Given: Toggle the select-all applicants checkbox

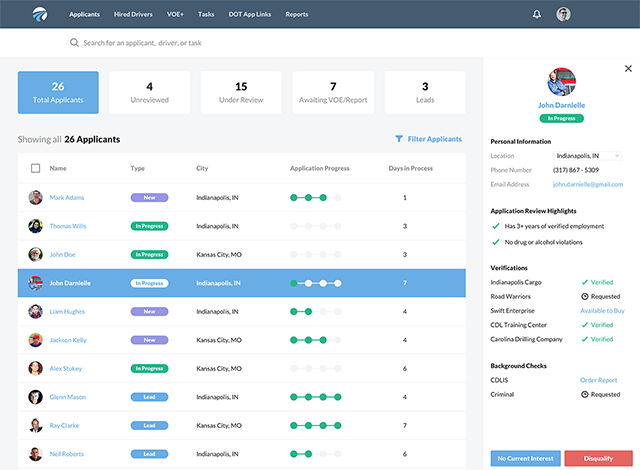Looking at the screenshot, I should 36,168.
